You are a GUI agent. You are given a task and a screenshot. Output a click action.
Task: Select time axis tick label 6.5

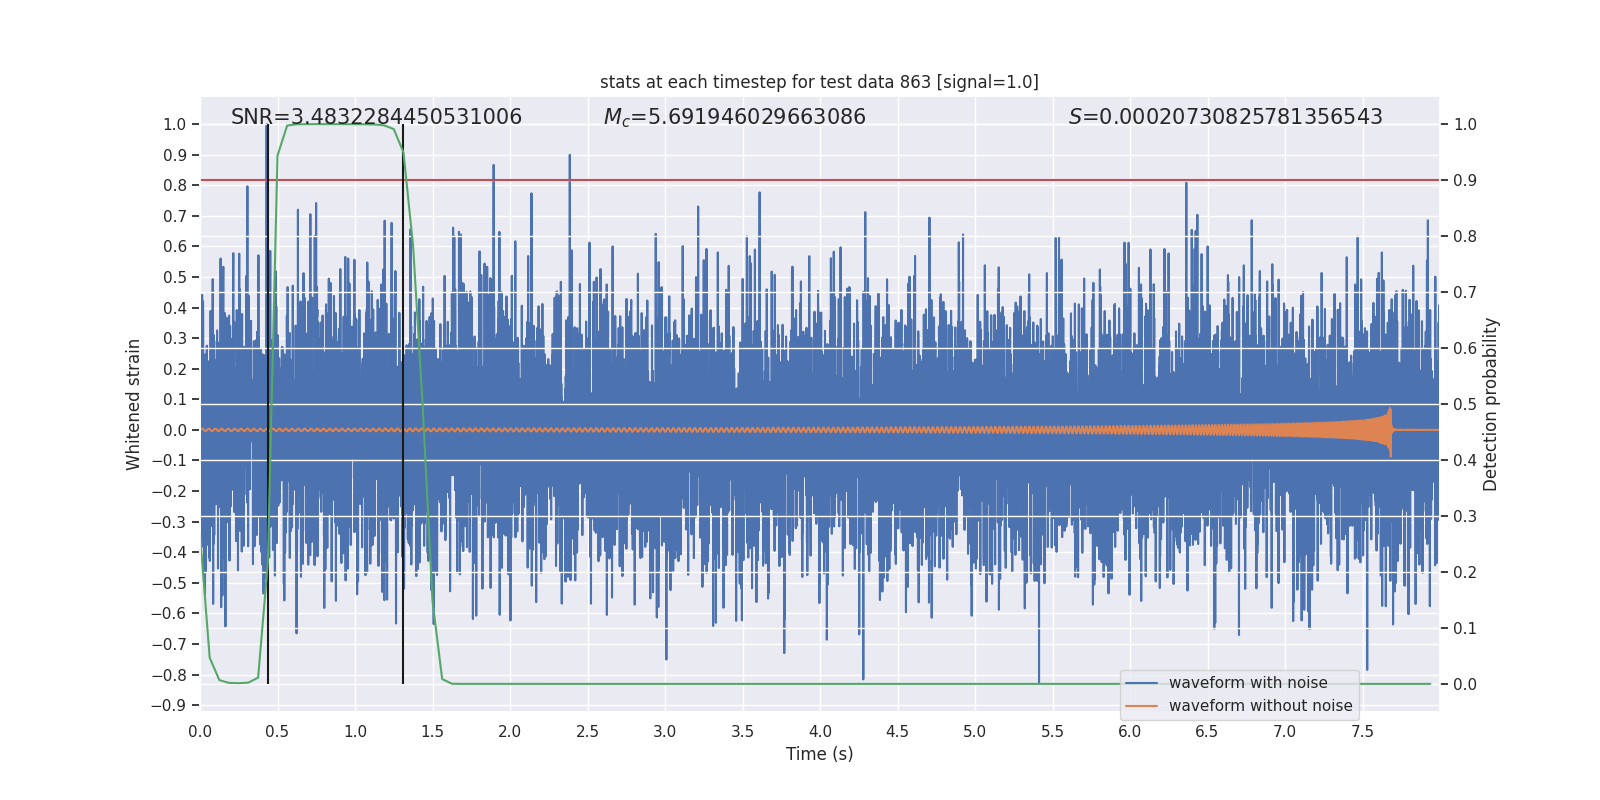1207,732
